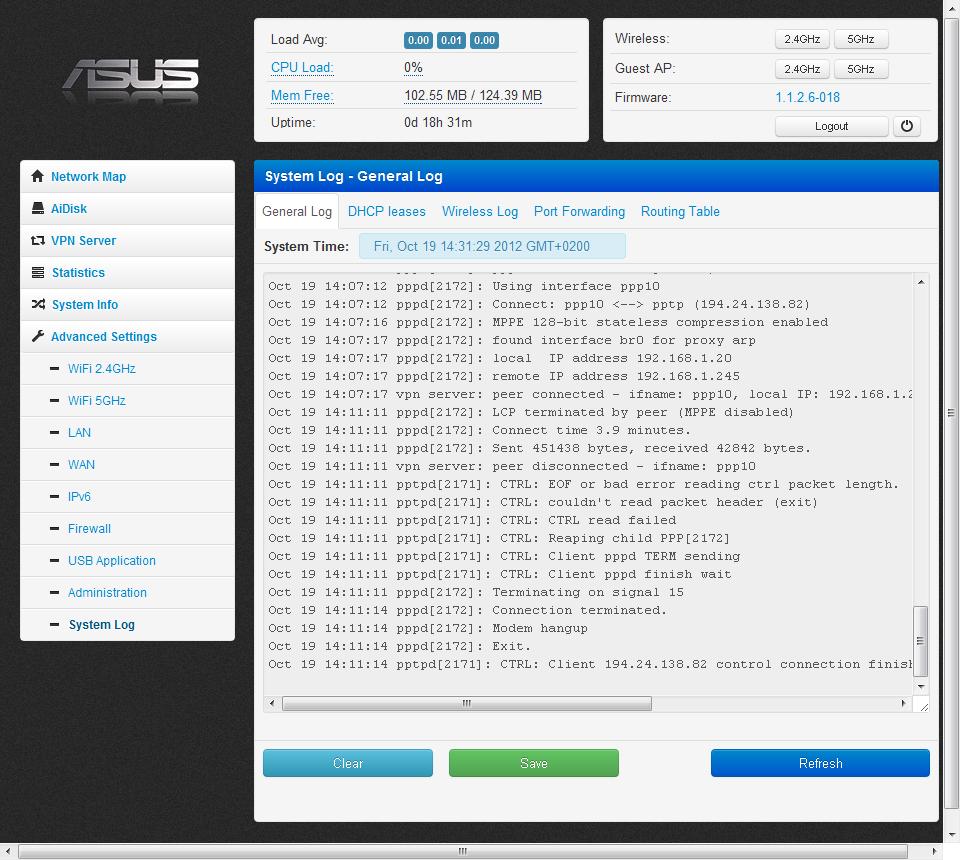Click the ASUS logo

(131, 78)
